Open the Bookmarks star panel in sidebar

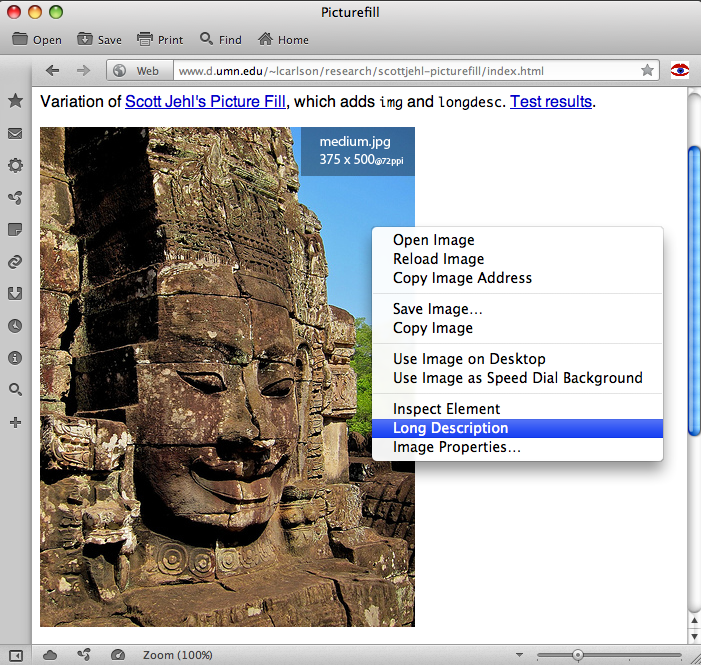coord(15,101)
